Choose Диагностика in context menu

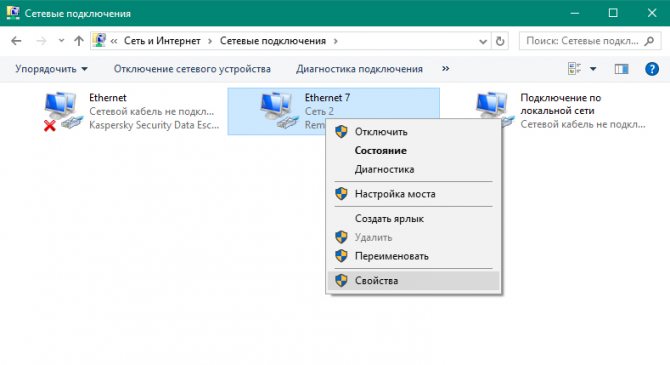click(x=413, y=169)
